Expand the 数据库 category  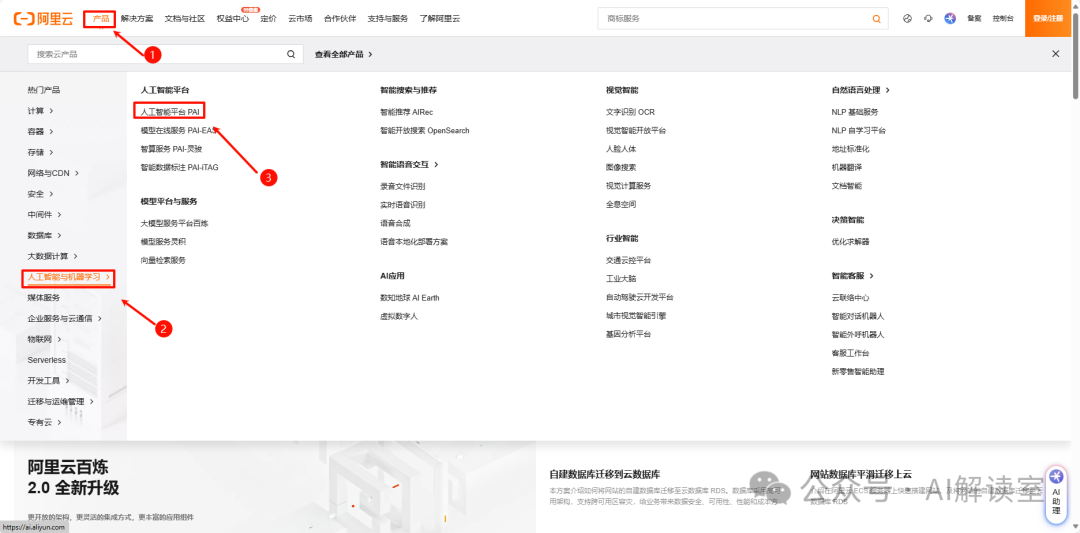click(45, 236)
